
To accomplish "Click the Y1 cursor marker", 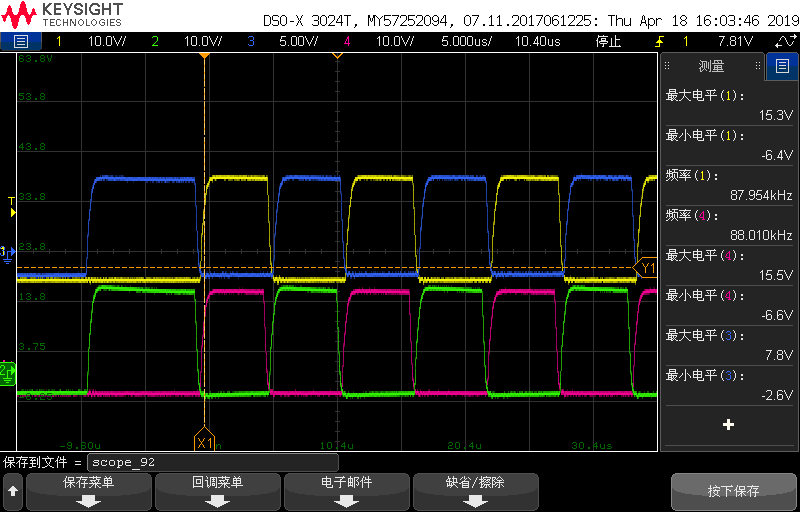I will click(x=645, y=268).
